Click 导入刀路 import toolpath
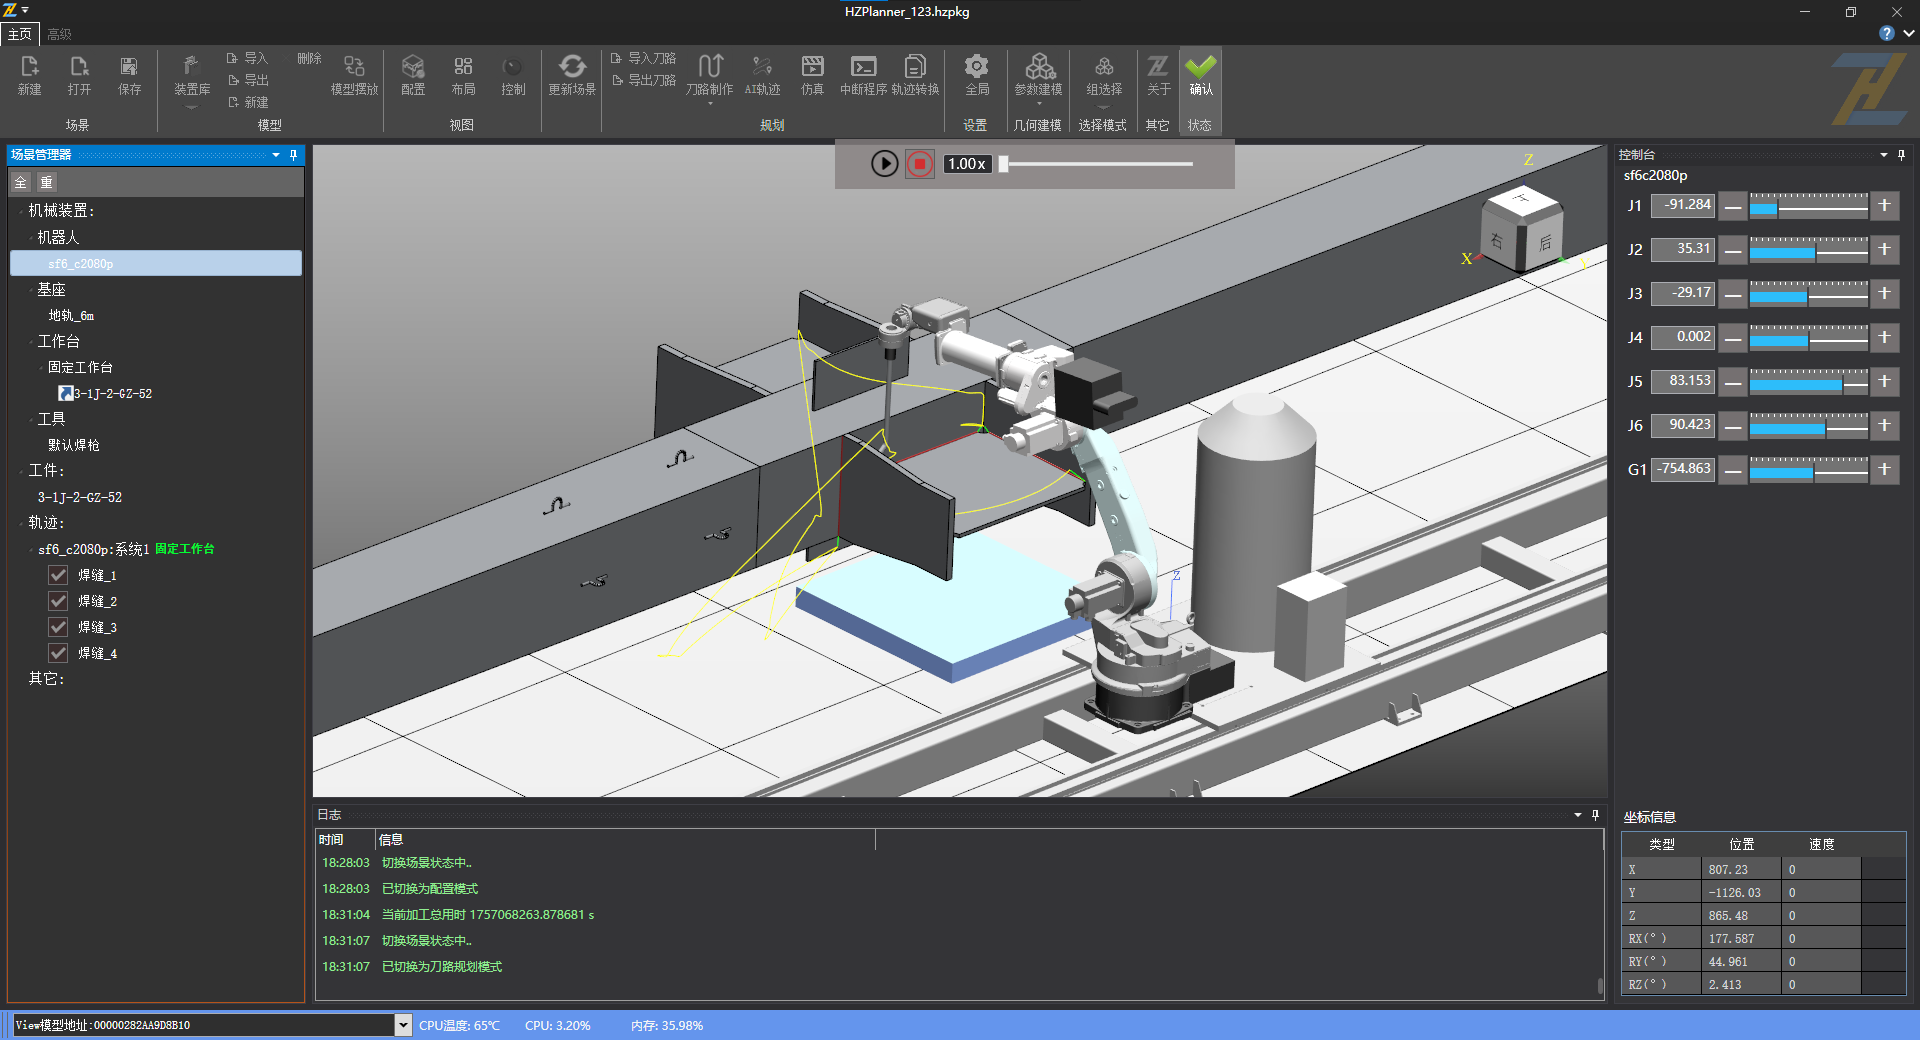 point(643,58)
